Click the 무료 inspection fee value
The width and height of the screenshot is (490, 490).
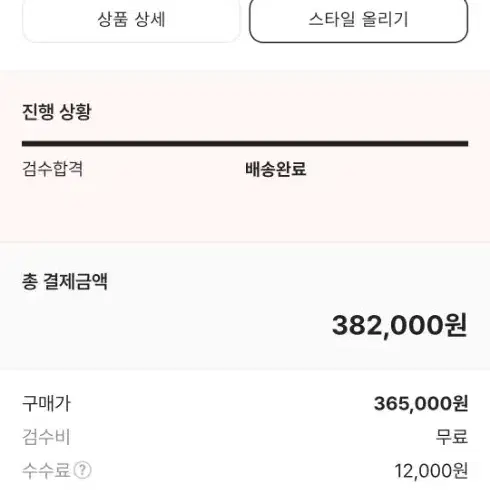pyautogui.click(x=452, y=437)
